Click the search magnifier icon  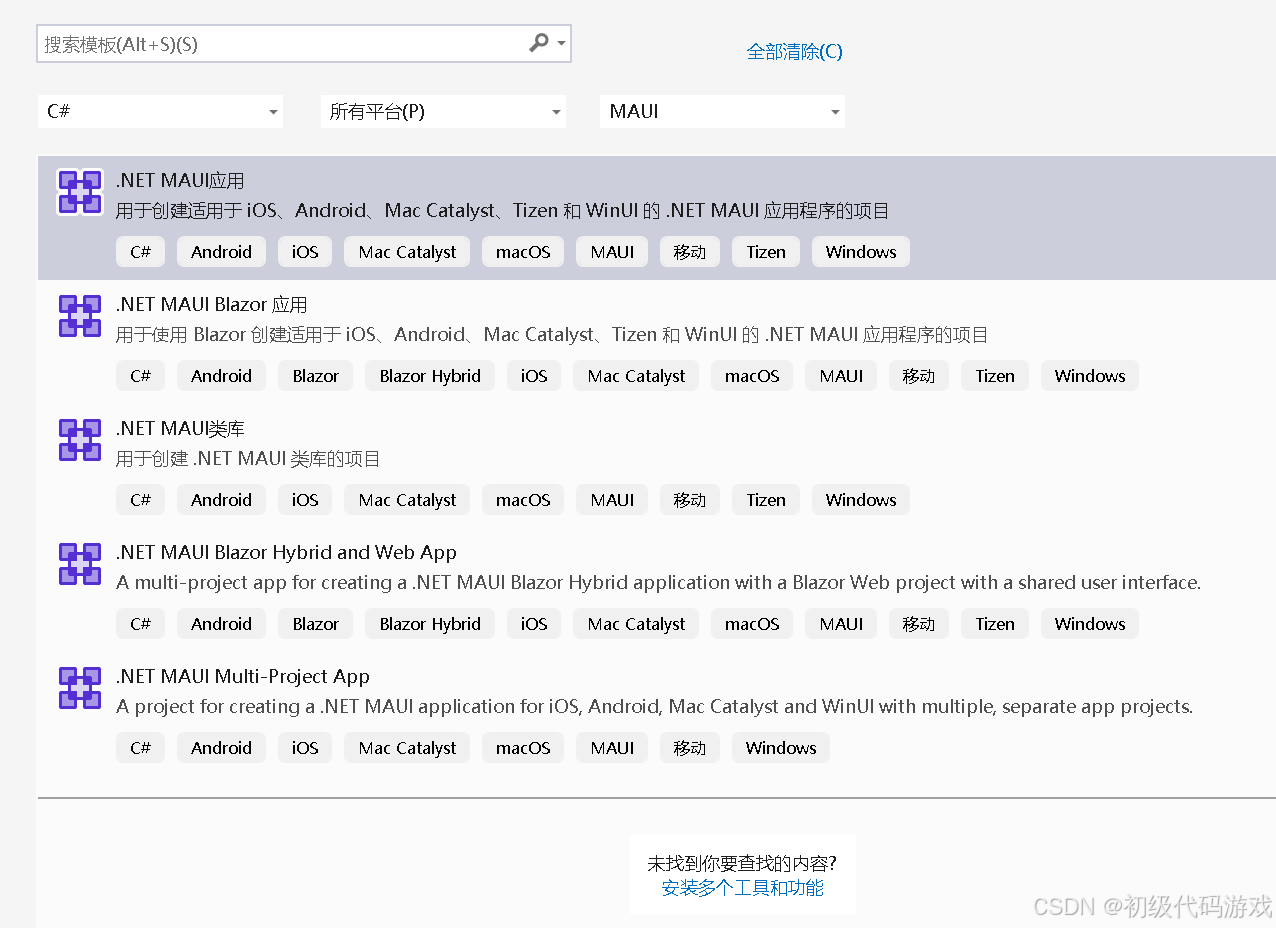click(x=539, y=43)
